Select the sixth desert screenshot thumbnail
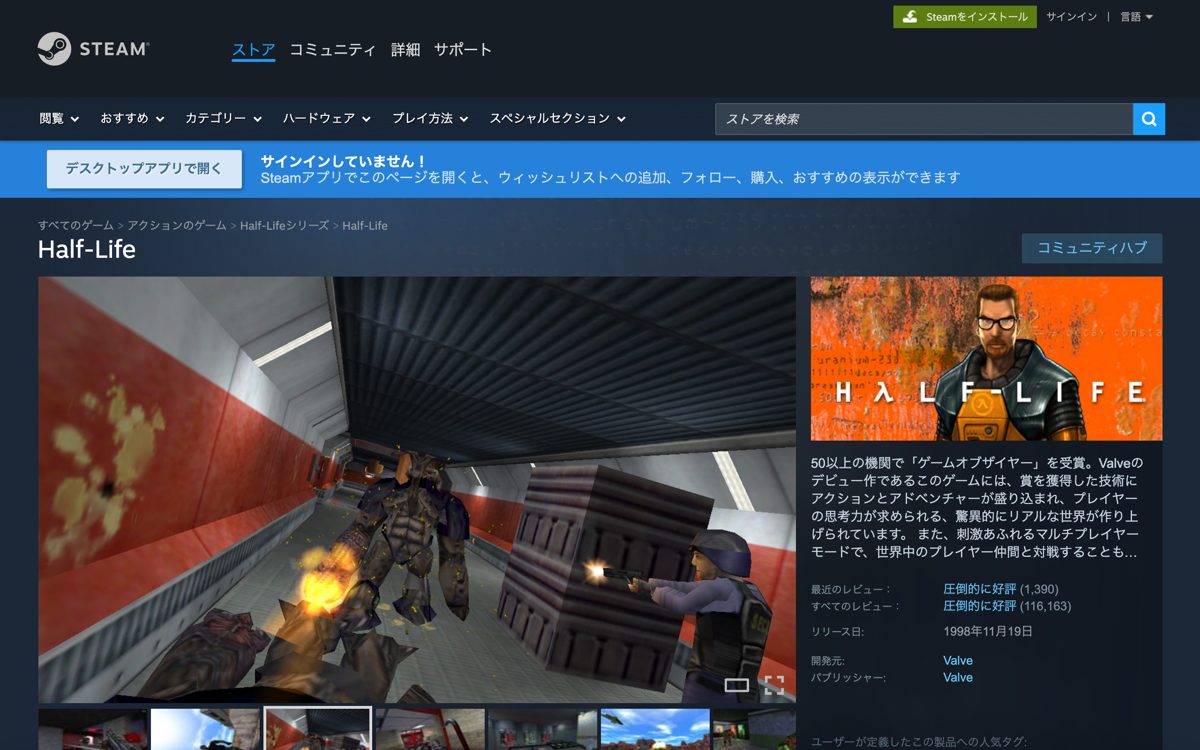 pos(655,729)
